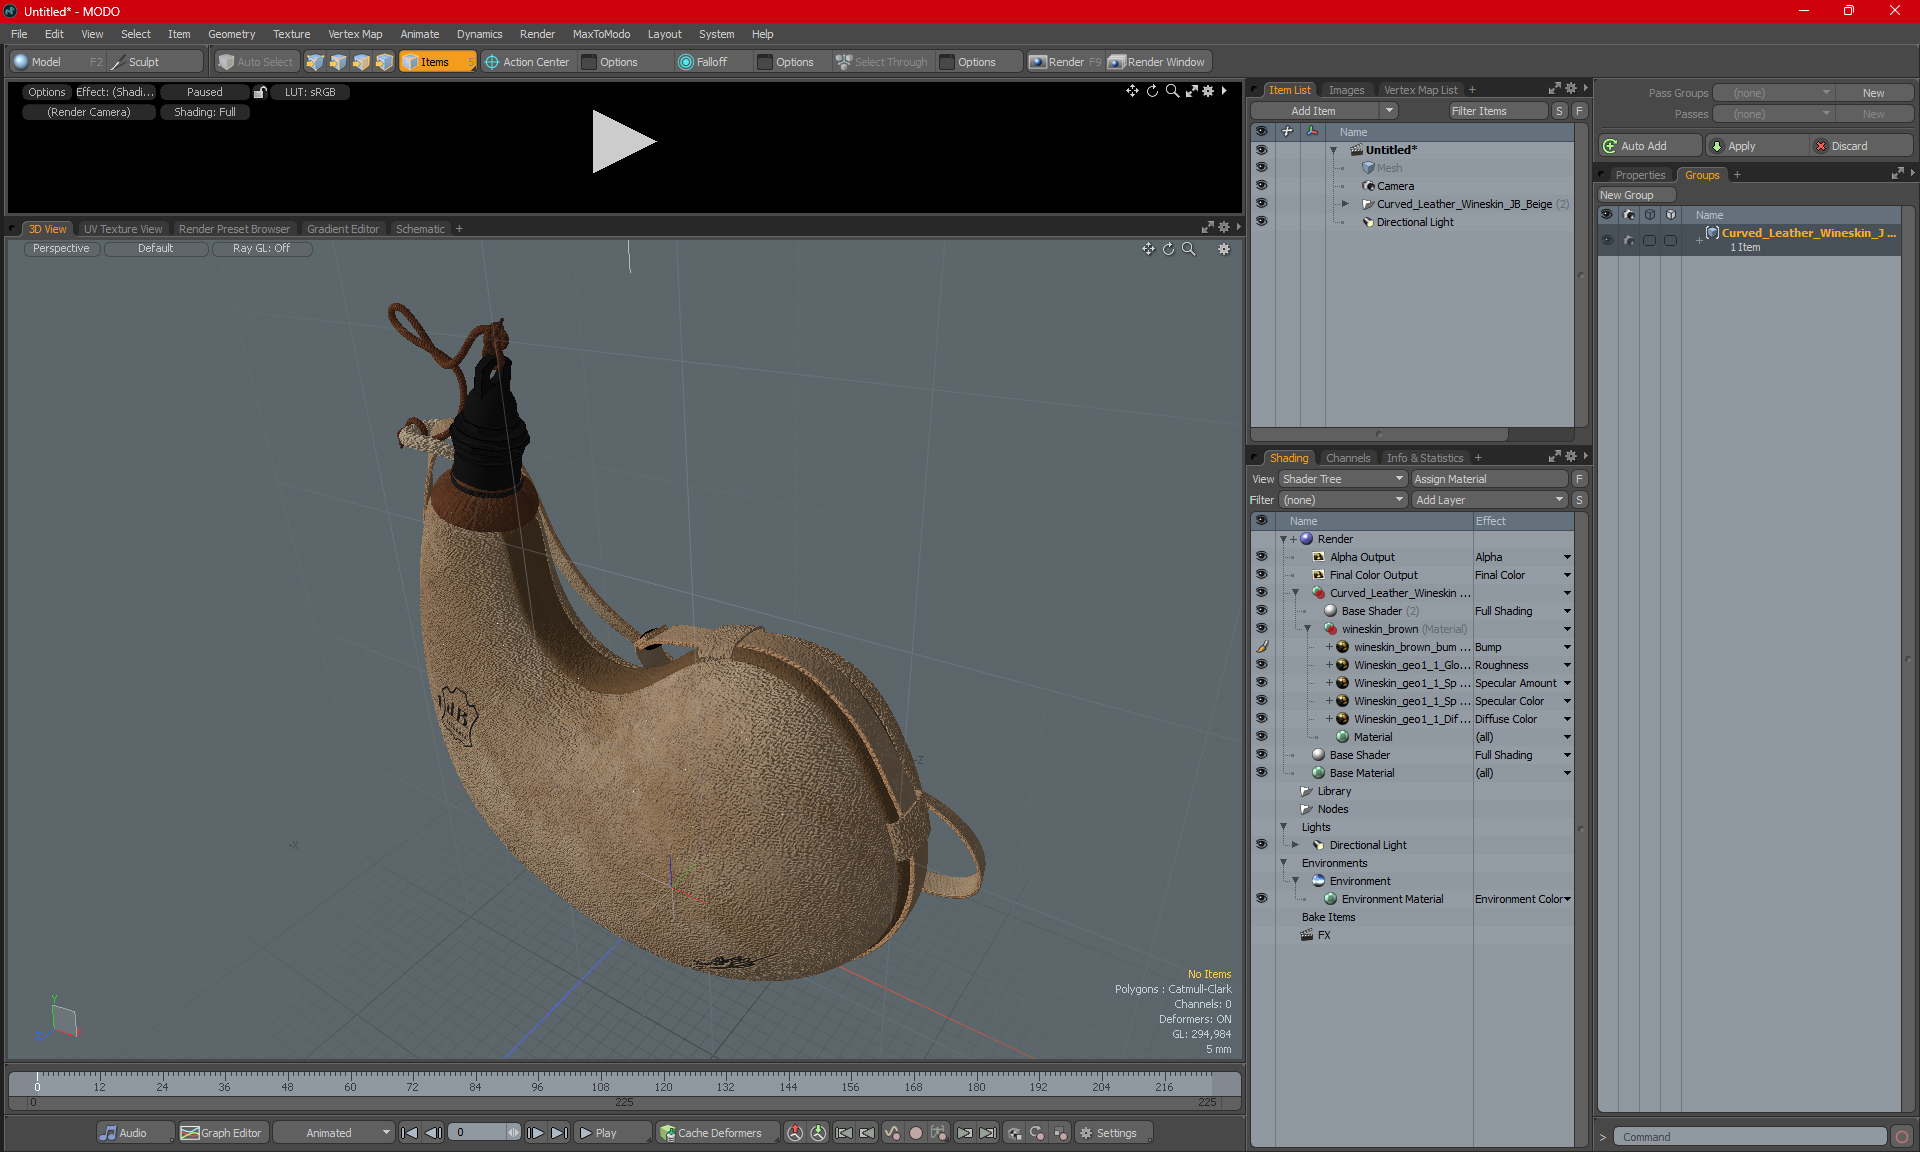Expand Directional Light in Shader Tree

point(1295,845)
